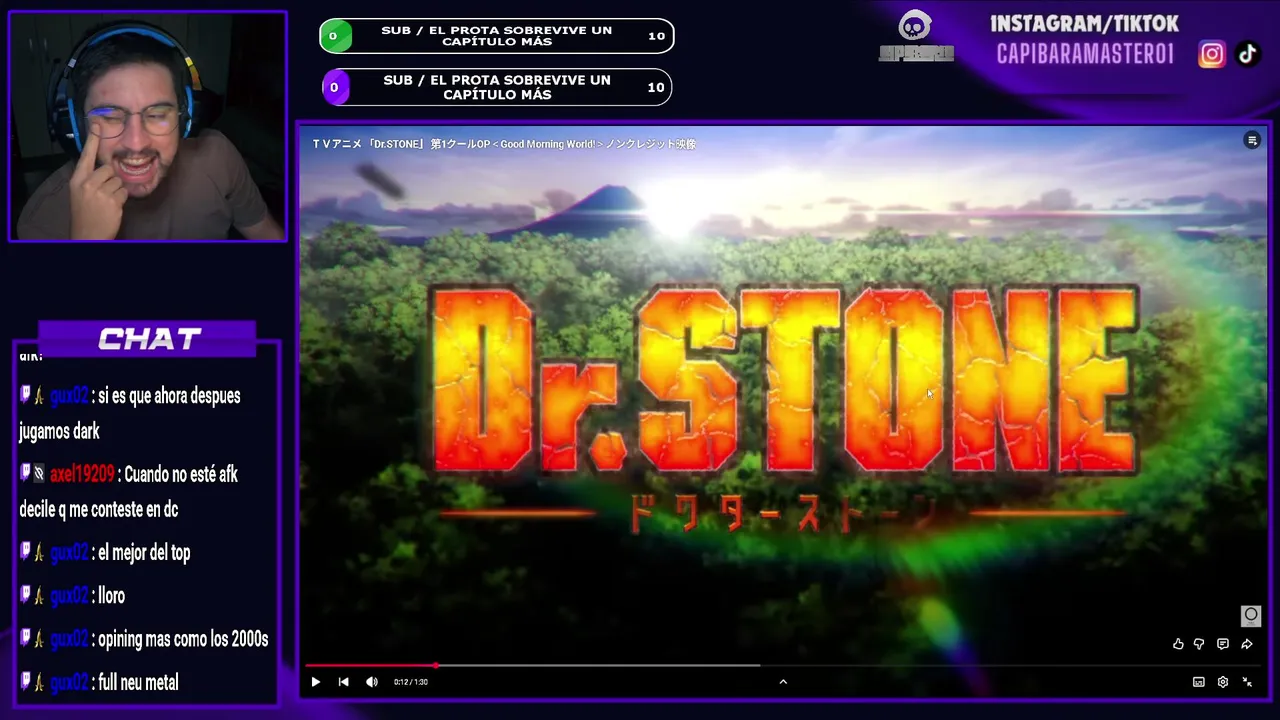Click the streamer webcam feed
Screen dimensions: 1280x720
coord(148,126)
